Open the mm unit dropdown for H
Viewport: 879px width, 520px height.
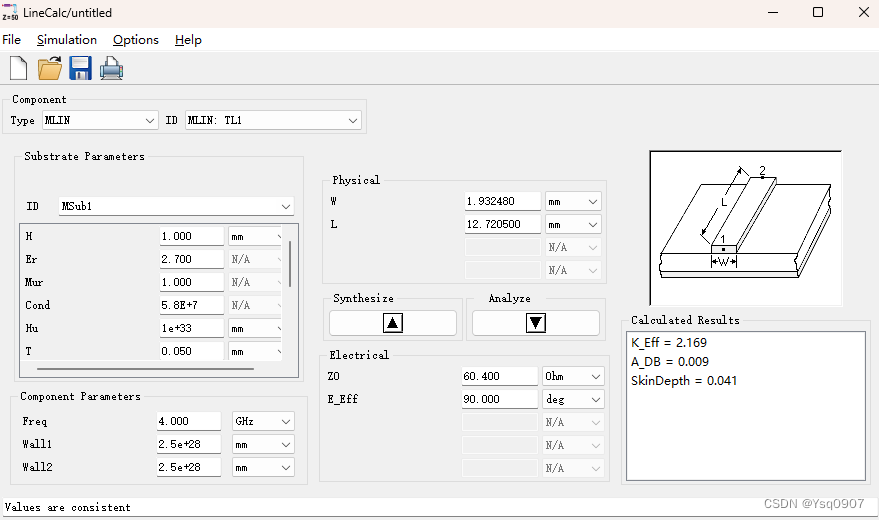point(255,236)
